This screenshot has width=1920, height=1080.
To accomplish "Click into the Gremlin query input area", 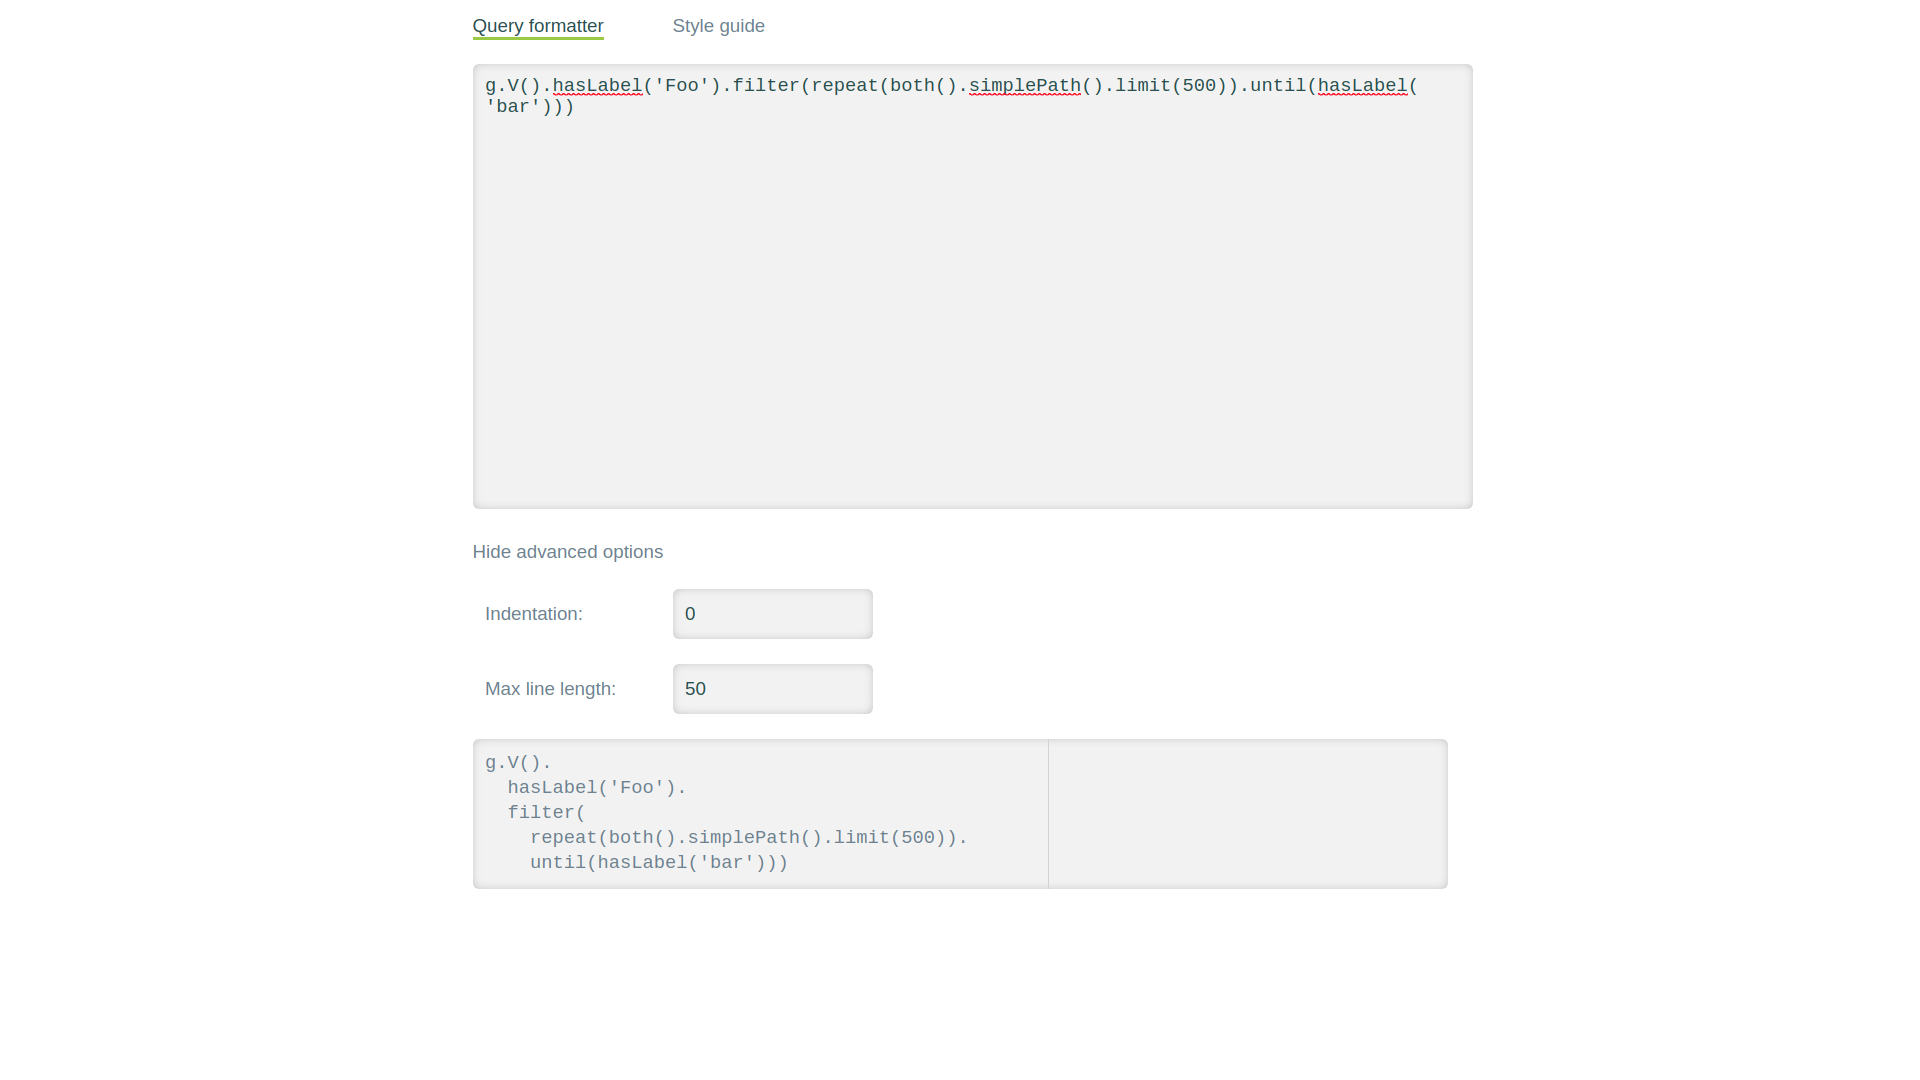I will click(x=972, y=286).
